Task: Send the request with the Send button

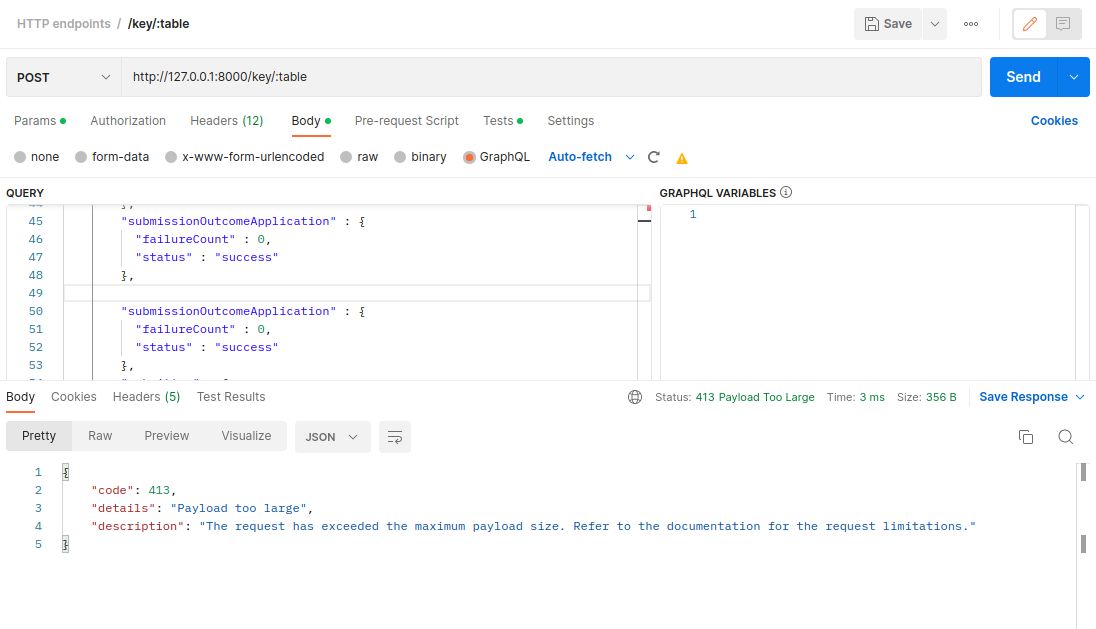Action: 1023,77
